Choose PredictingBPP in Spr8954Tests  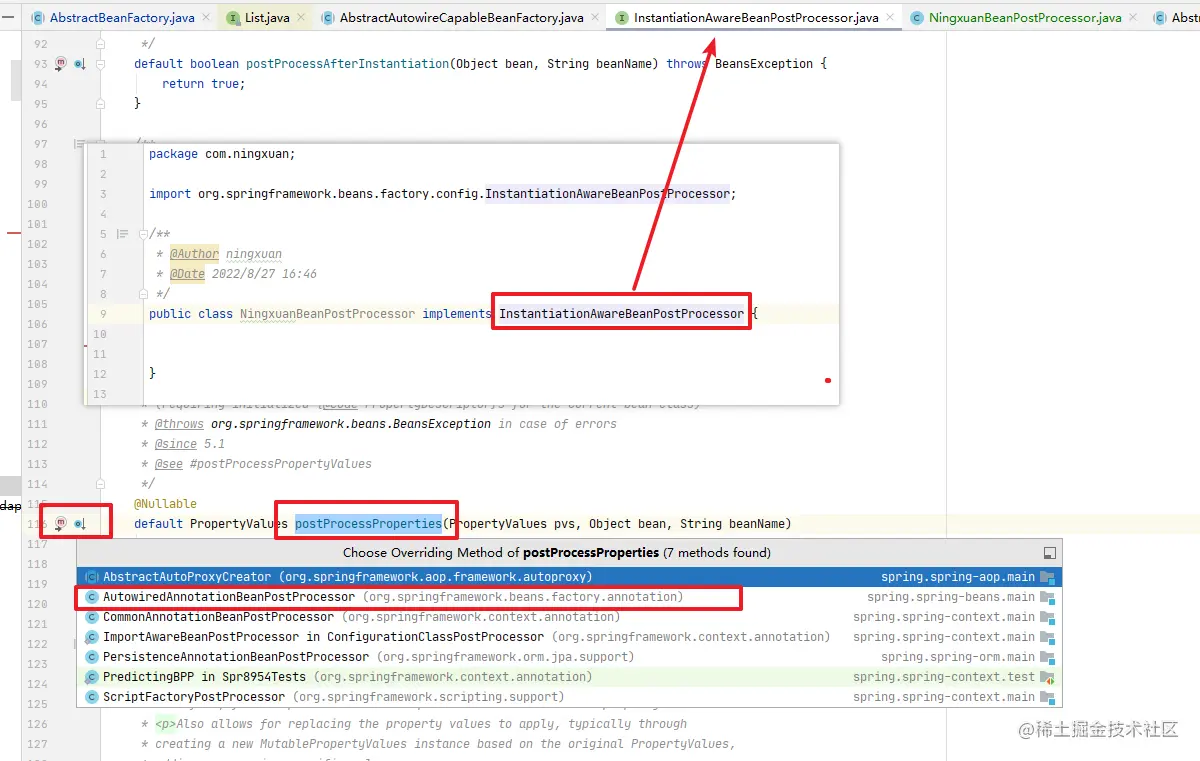569,677
